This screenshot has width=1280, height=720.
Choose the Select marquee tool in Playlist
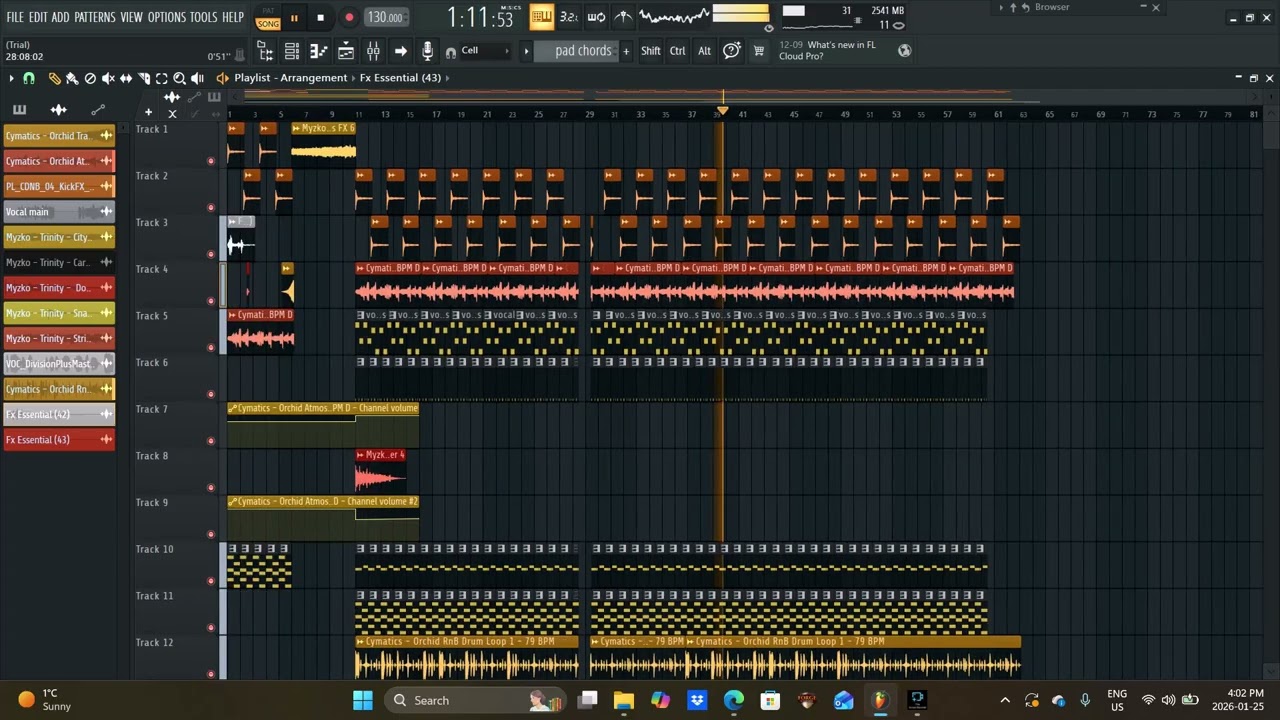pyautogui.click(x=161, y=78)
